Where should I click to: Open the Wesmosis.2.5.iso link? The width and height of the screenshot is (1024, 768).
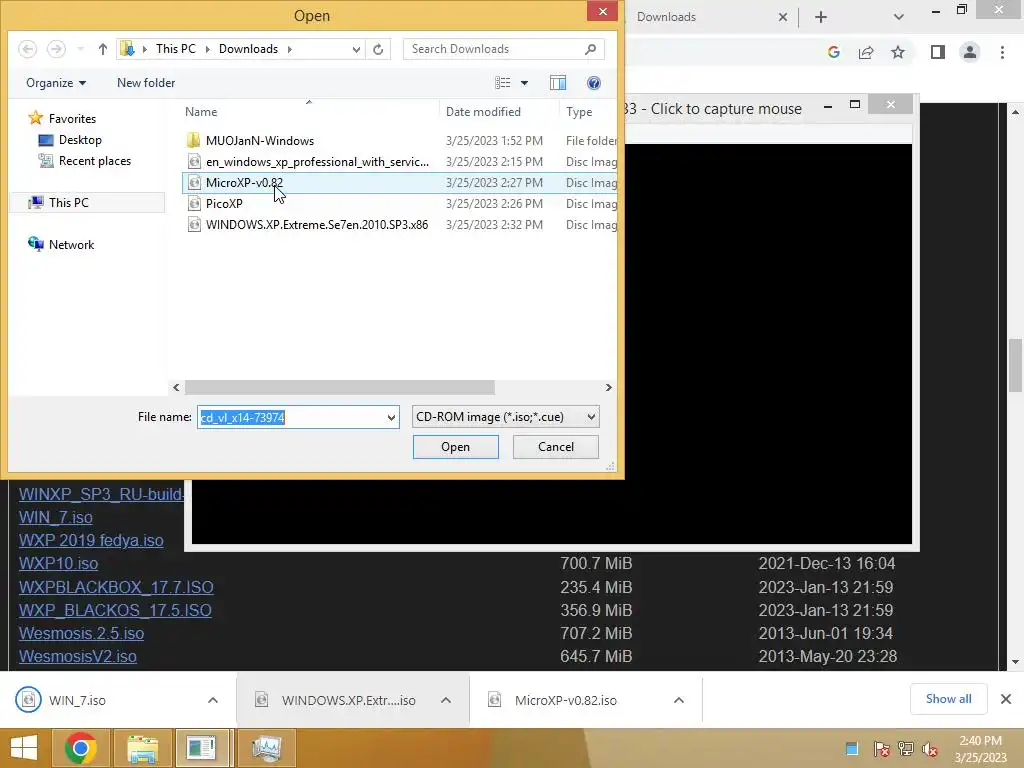point(81,633)
